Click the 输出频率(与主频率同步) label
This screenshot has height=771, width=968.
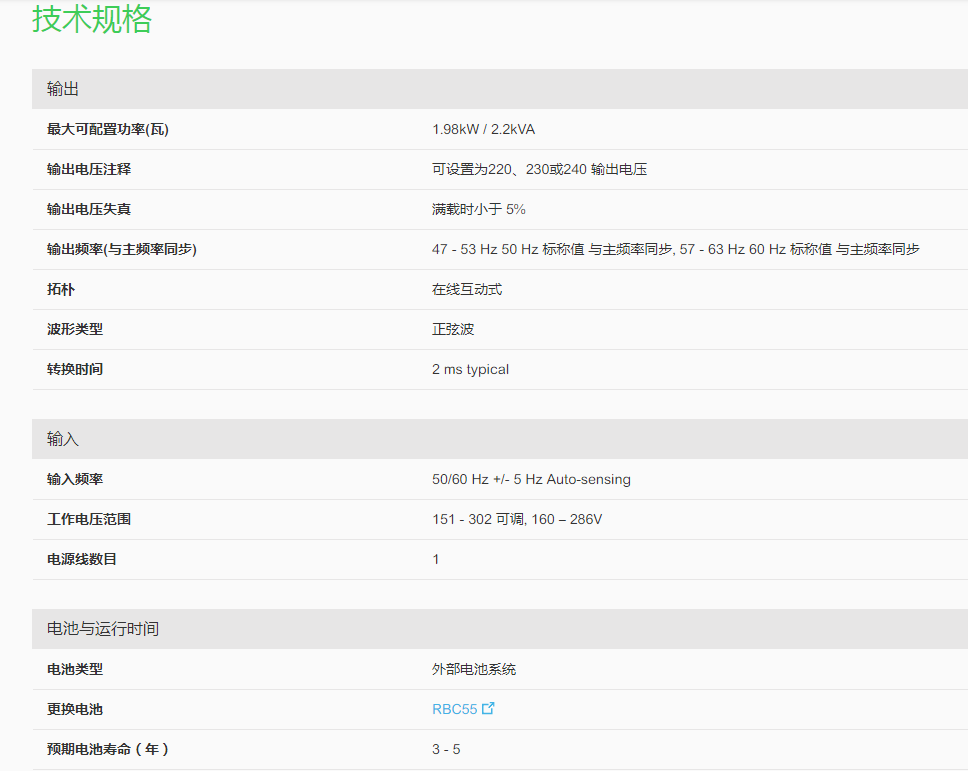[x=122, y=249]
